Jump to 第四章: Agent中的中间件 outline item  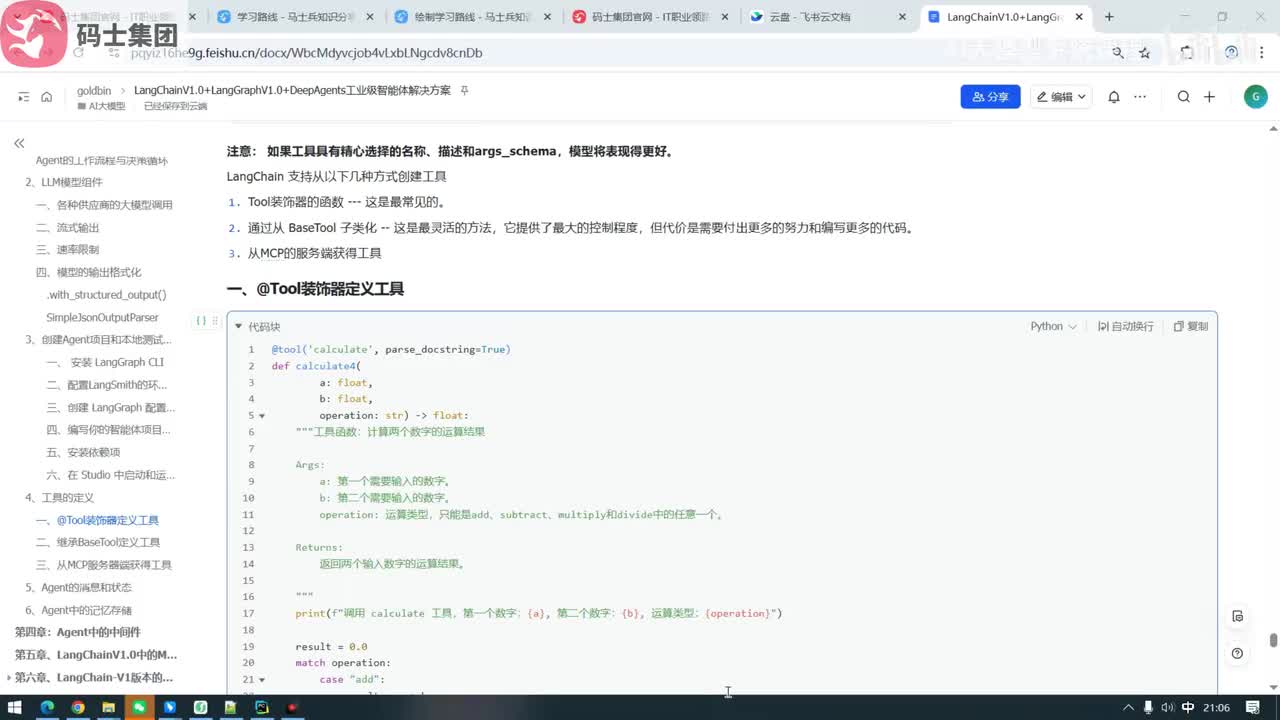pyautogui.click(x=77, y=632)
